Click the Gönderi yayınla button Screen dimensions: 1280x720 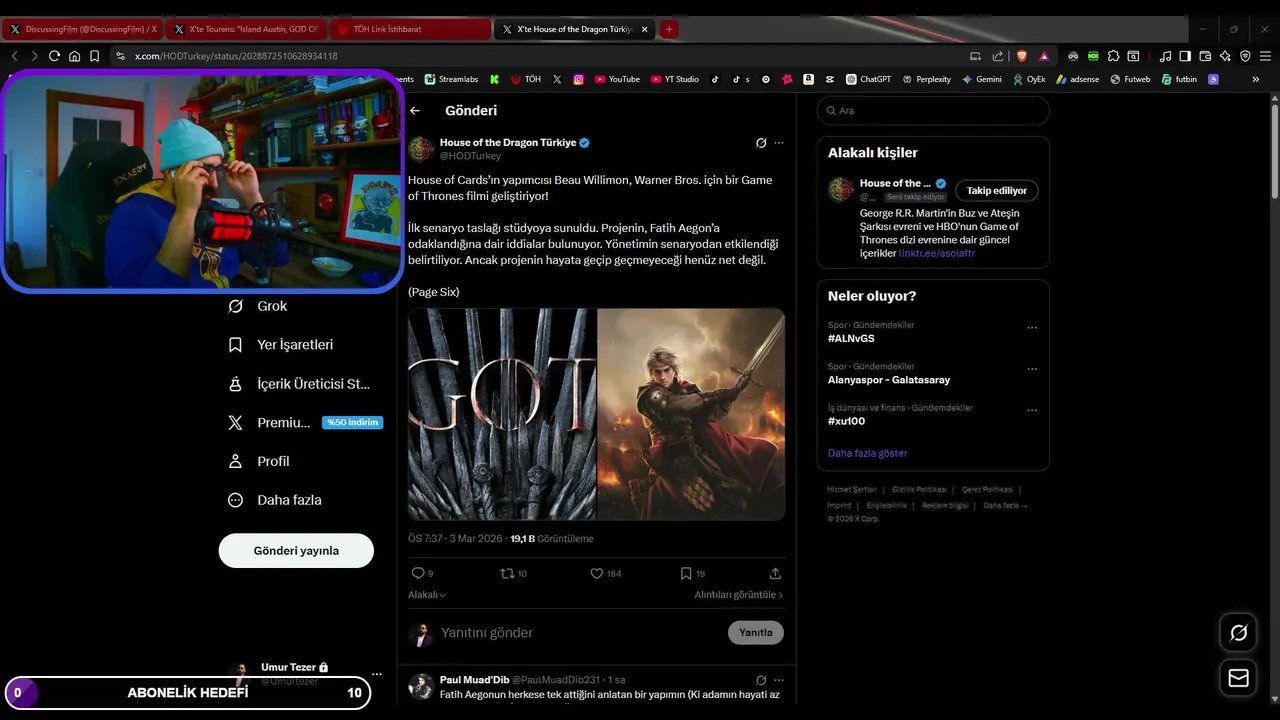point(296,551)
